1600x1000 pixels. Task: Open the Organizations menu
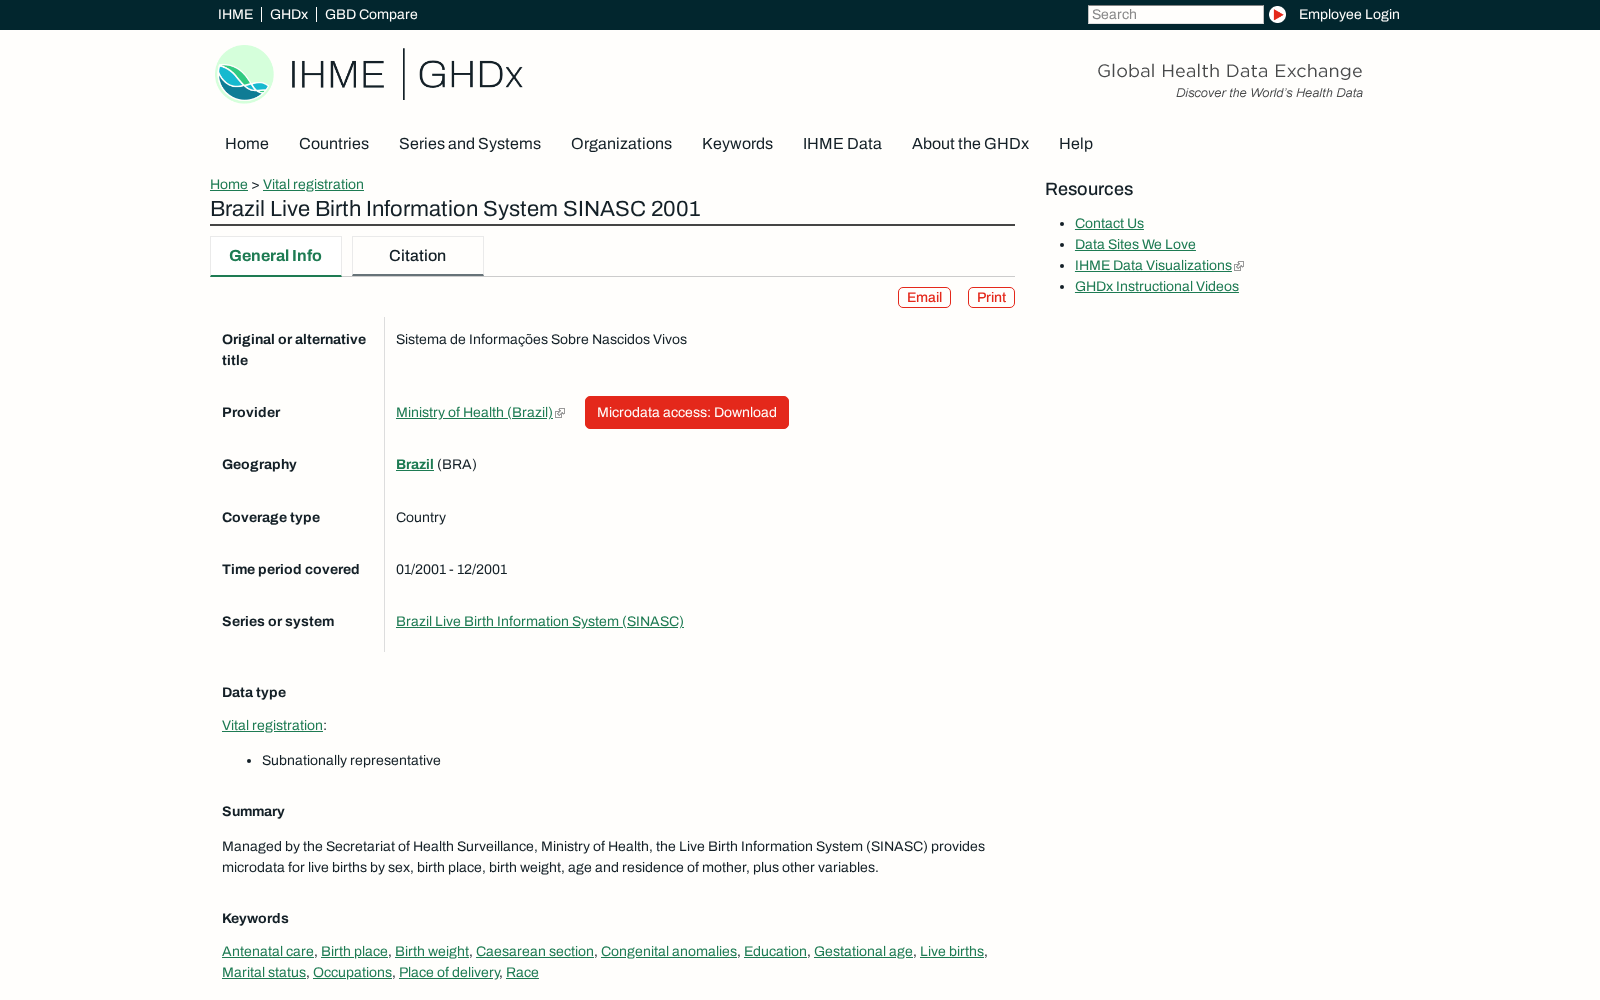[621, 144]
